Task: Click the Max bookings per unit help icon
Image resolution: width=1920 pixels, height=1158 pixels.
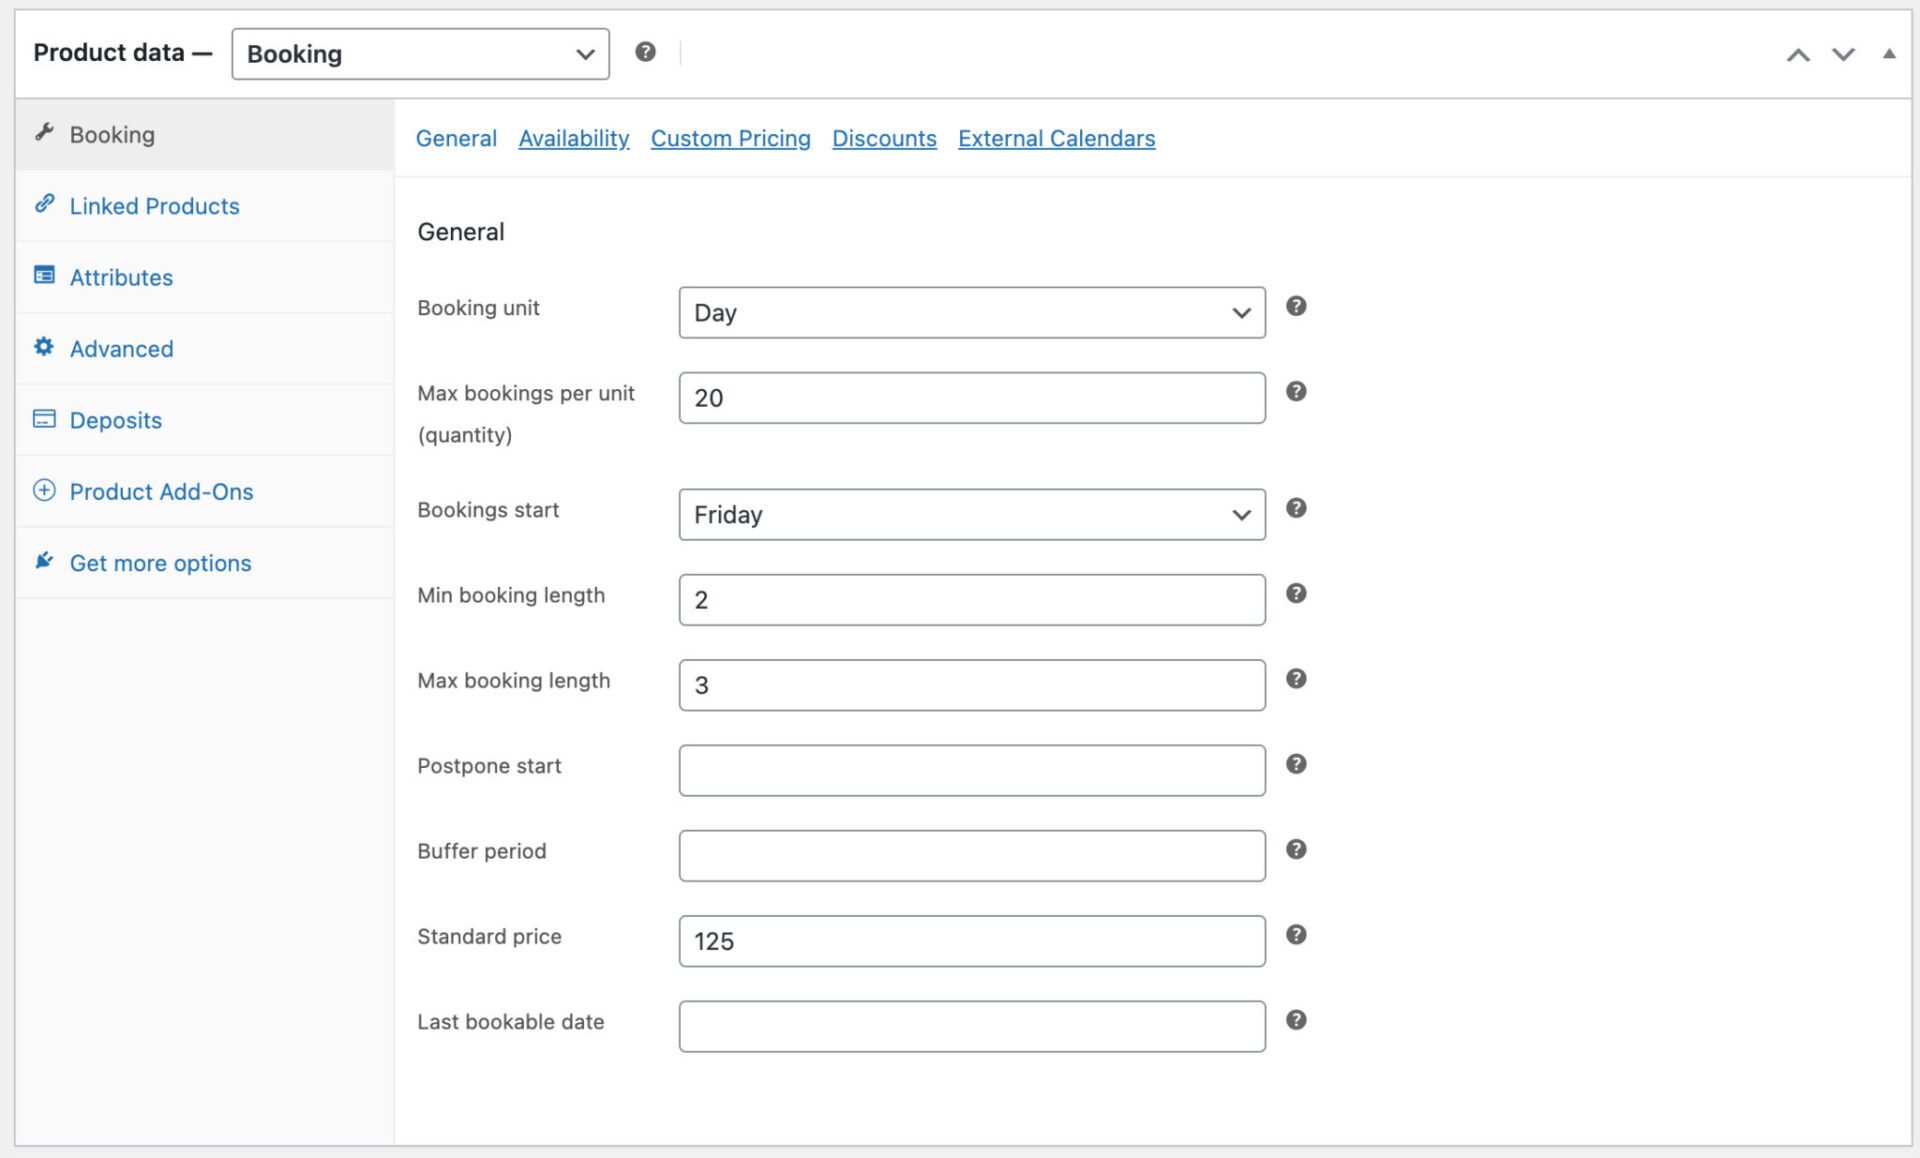Action: pos(1296,391)
